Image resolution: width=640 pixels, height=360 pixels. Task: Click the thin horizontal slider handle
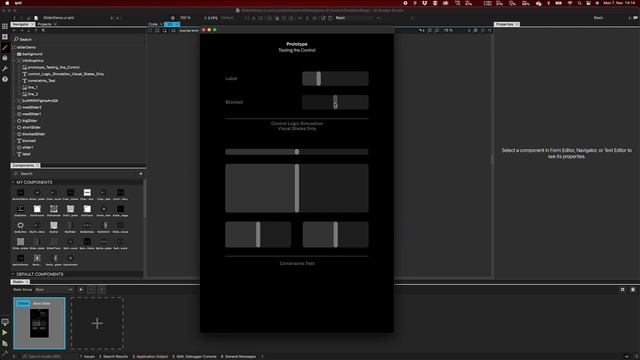[x=297, y=152]
